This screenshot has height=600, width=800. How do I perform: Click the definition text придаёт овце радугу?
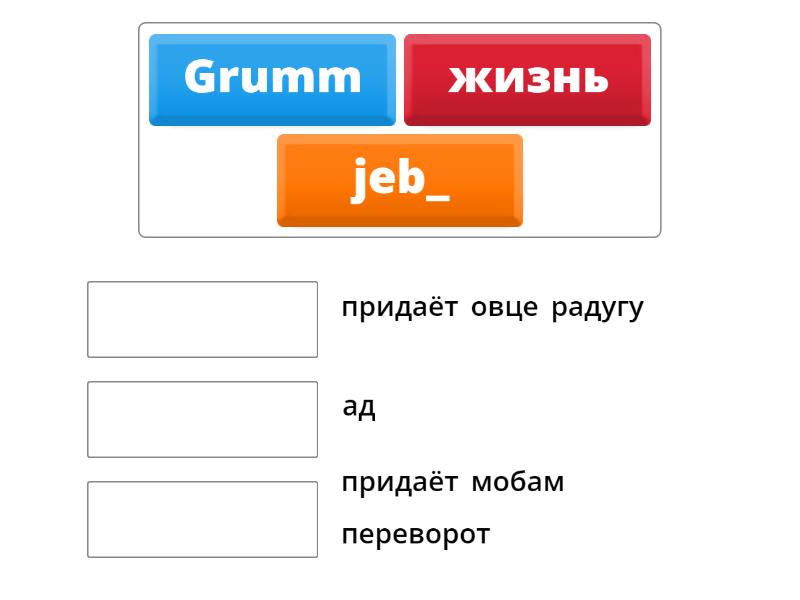[x=492, y=308]
